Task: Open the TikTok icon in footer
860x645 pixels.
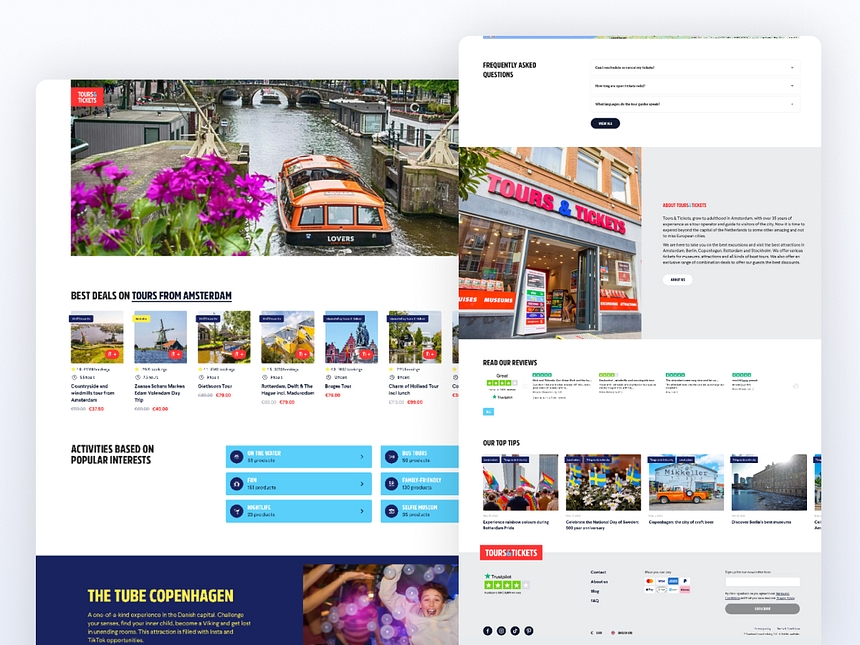Action: [x=515, y=631]
